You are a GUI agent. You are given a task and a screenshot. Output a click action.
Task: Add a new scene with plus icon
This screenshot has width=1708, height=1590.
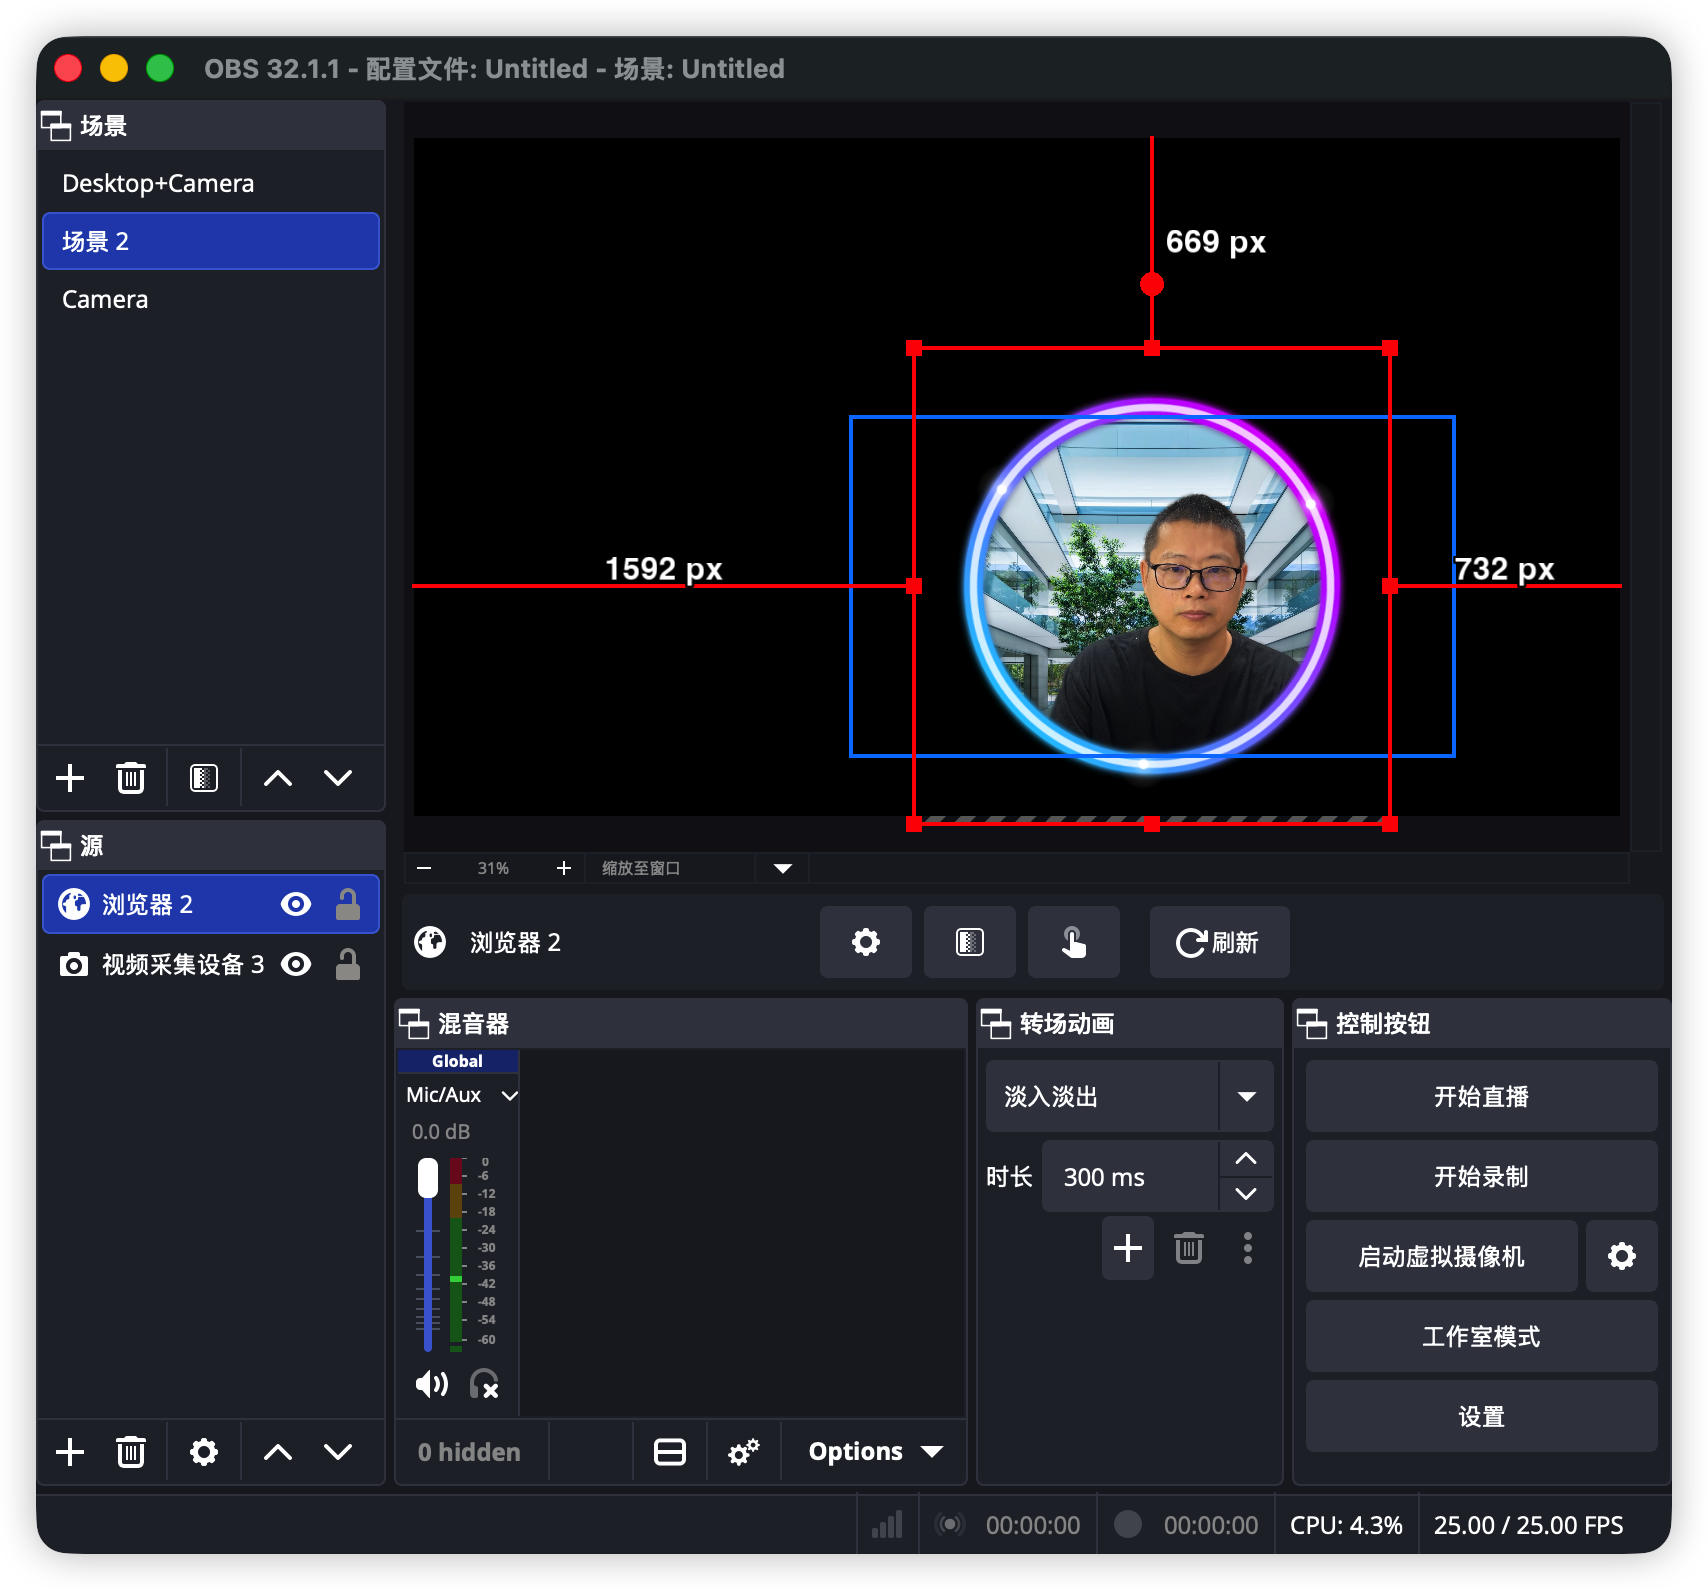(70, 778)
